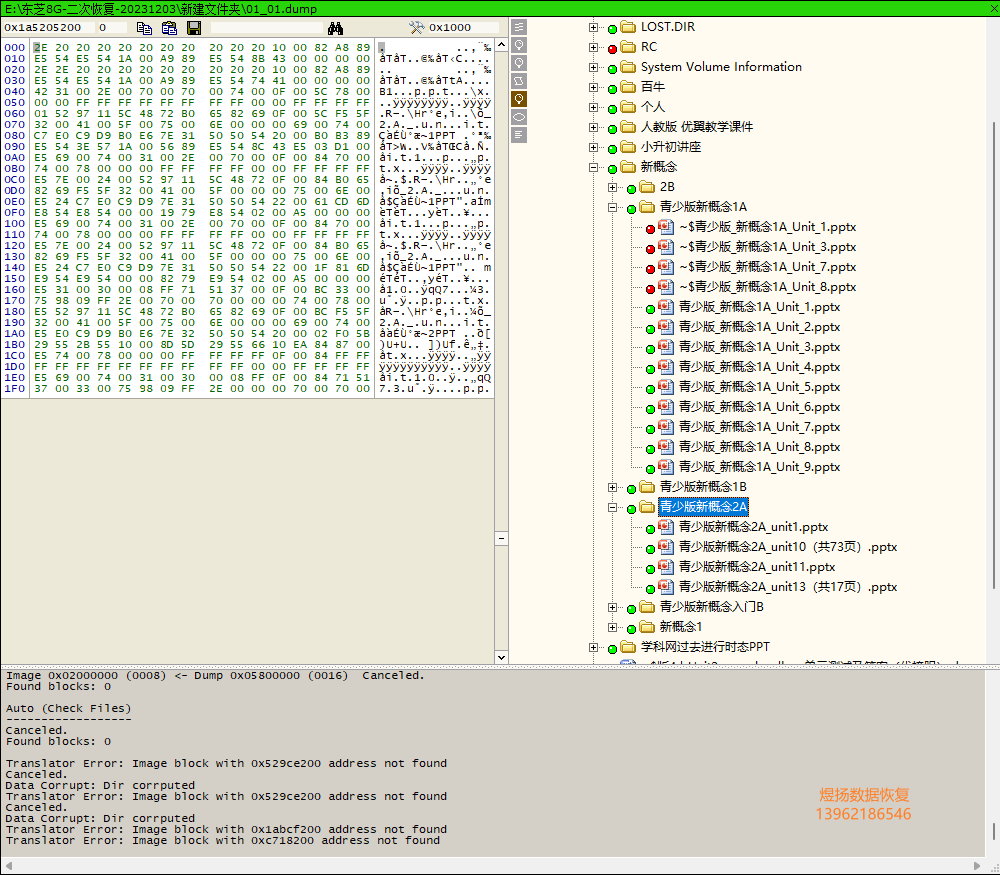The height and width of the screenshot is (875, 1000).
Task: Click file icon of ~$青少版_新概念1A_Unit_1.pptx
Action: point(666,227)
